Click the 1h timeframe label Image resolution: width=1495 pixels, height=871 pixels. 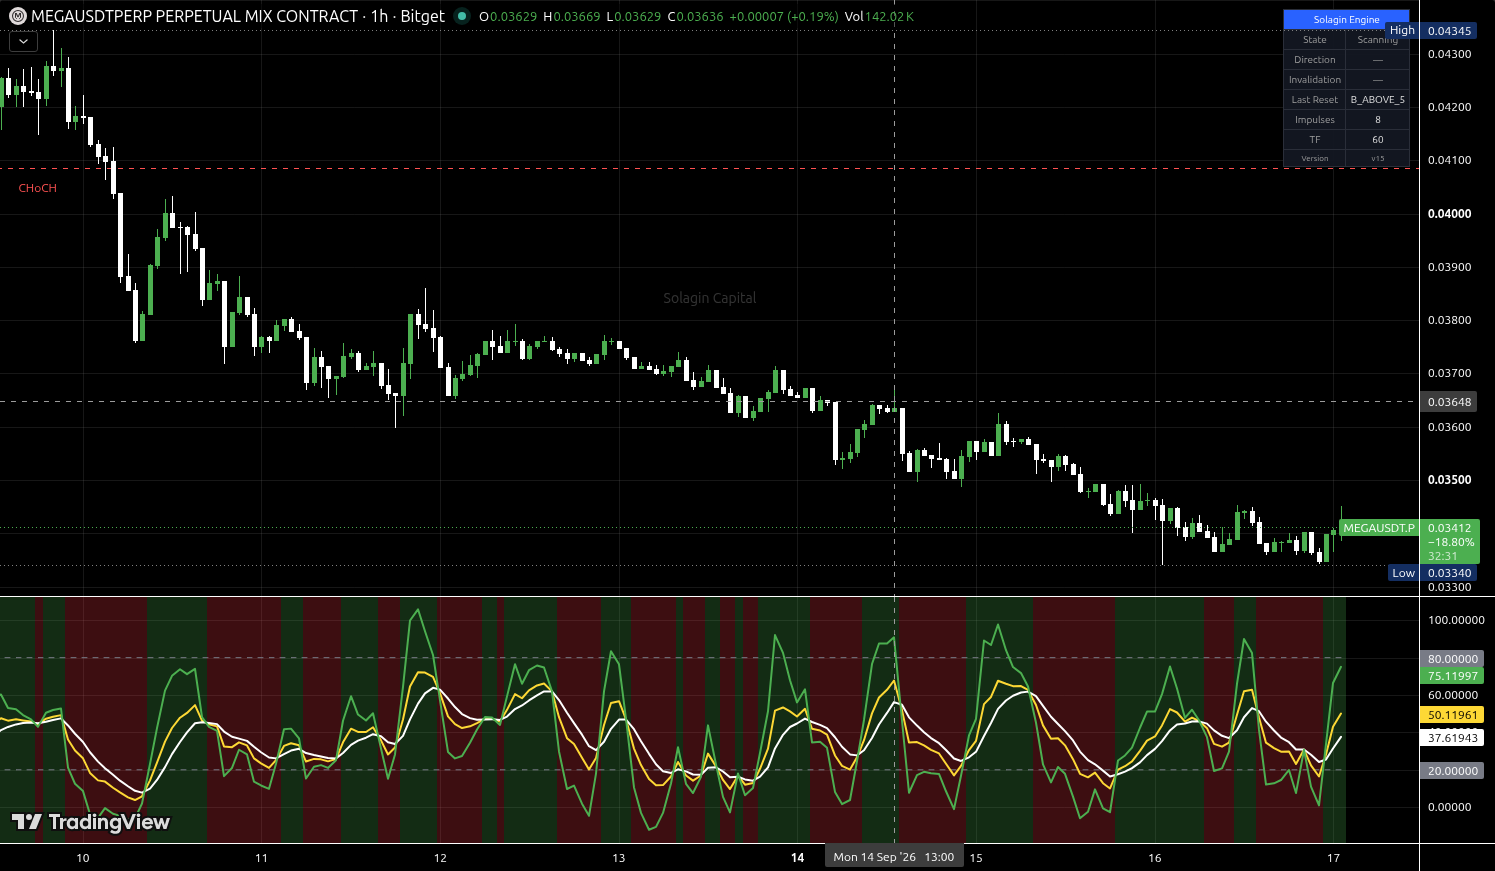[x=379, y=16]
